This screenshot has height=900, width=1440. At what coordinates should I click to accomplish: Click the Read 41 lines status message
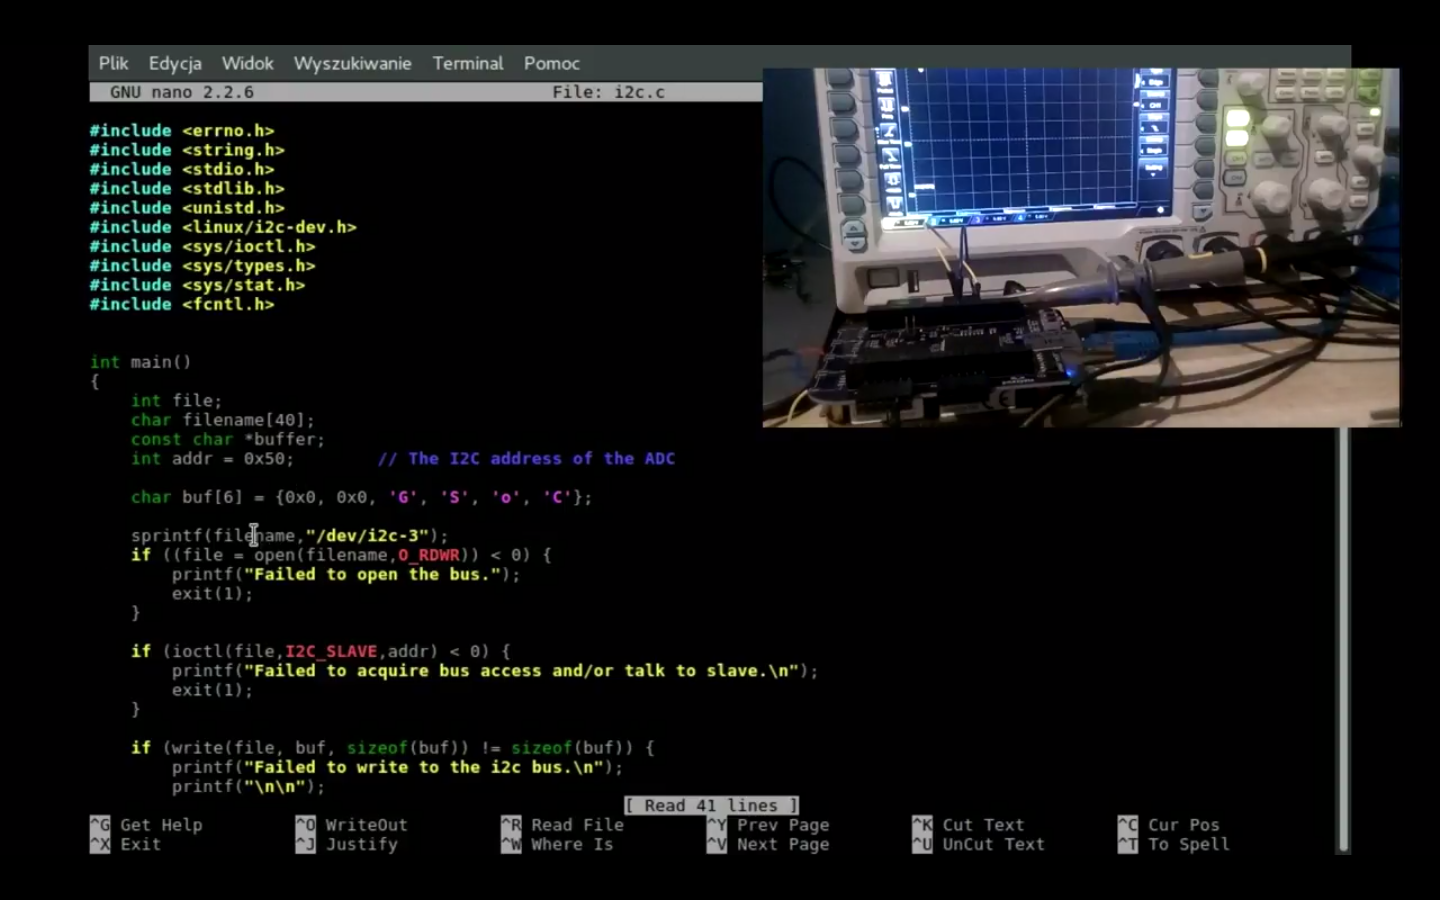(x=711, y=805)
